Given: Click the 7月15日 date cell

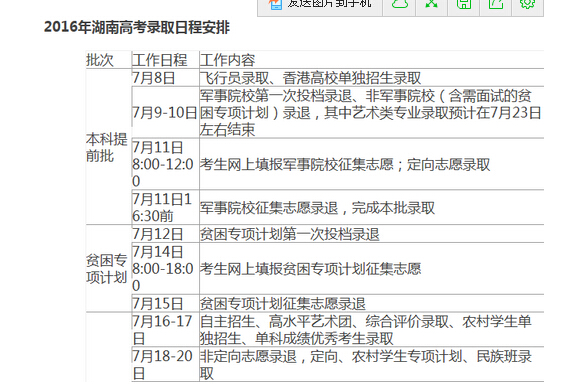Looking at the screenshot, I should [x=157, y=304].
